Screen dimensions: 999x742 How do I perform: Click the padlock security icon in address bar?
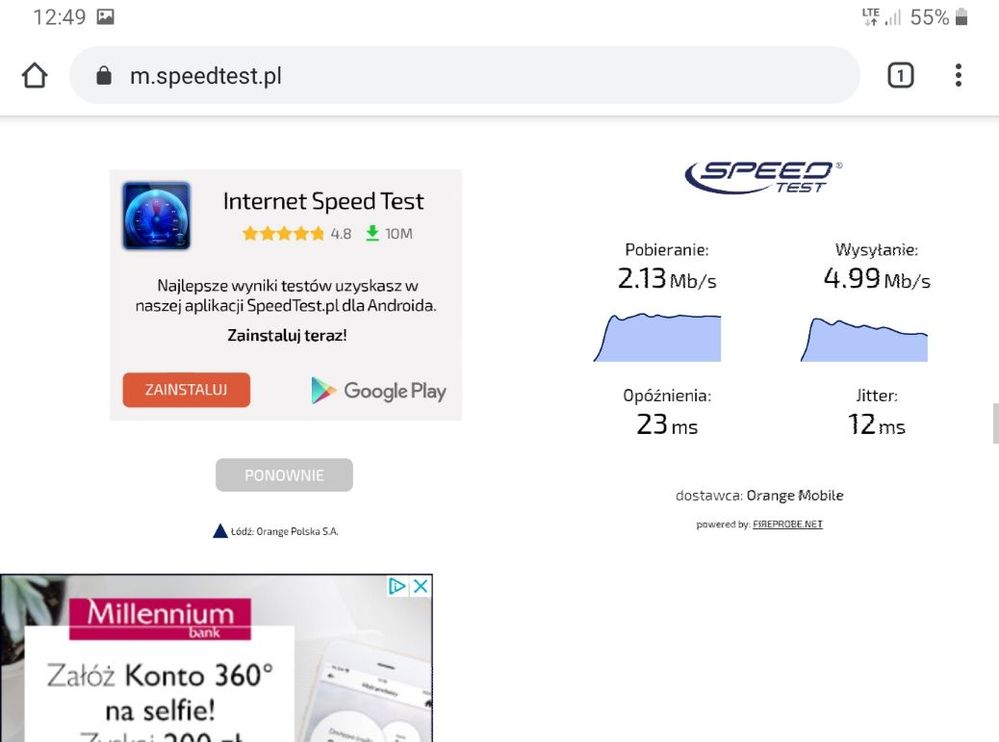[x=103, y=75]
